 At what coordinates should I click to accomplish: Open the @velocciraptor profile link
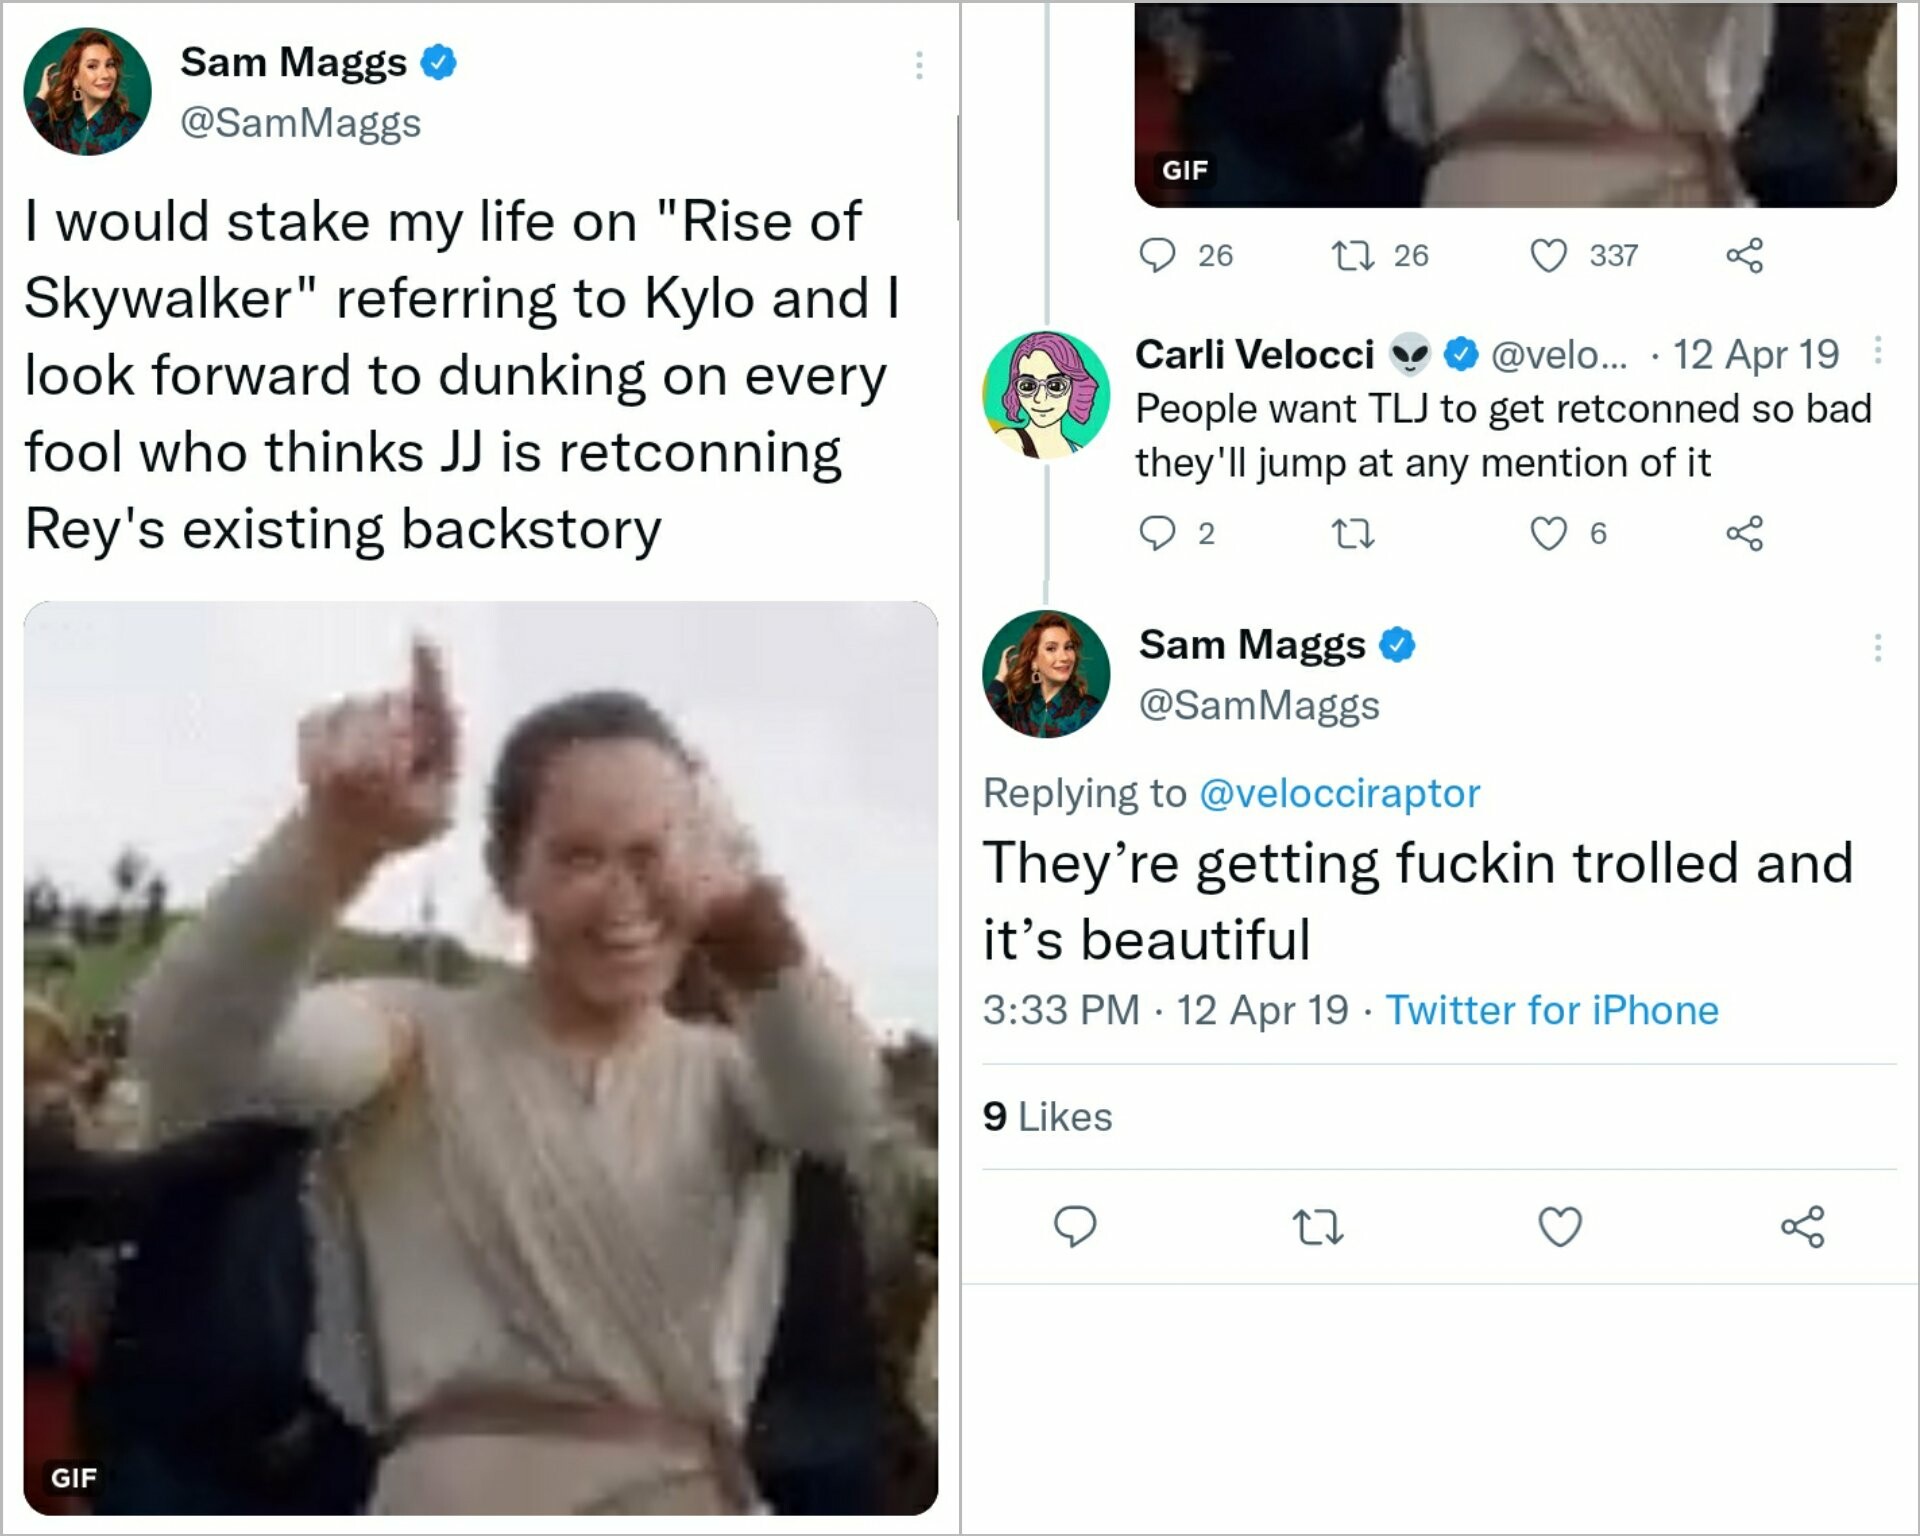1339,793
